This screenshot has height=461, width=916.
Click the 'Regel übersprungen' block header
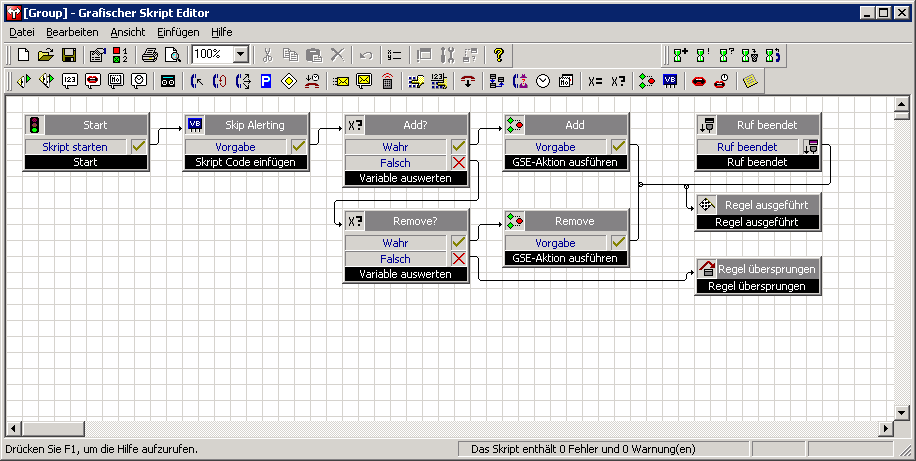tap(767, 269)
